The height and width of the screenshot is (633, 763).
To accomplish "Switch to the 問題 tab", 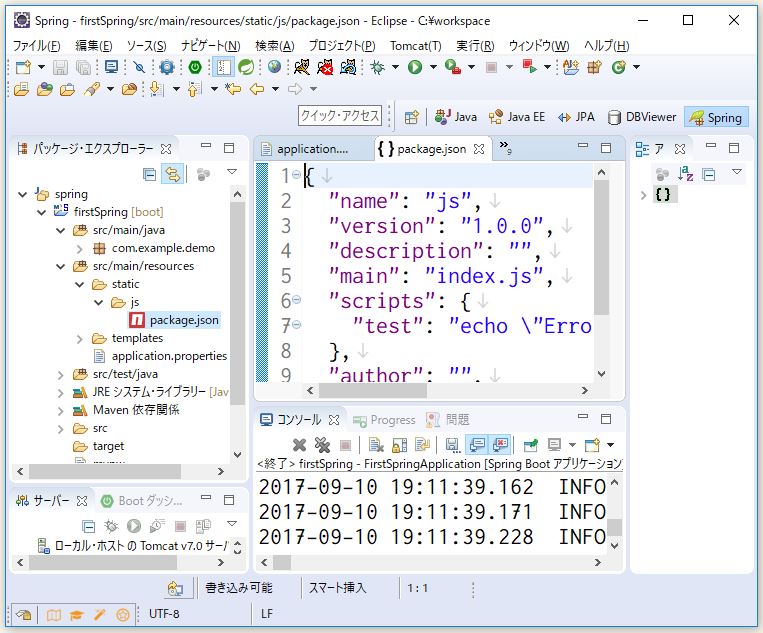I will pyautogui.click(x=448, y=419).
